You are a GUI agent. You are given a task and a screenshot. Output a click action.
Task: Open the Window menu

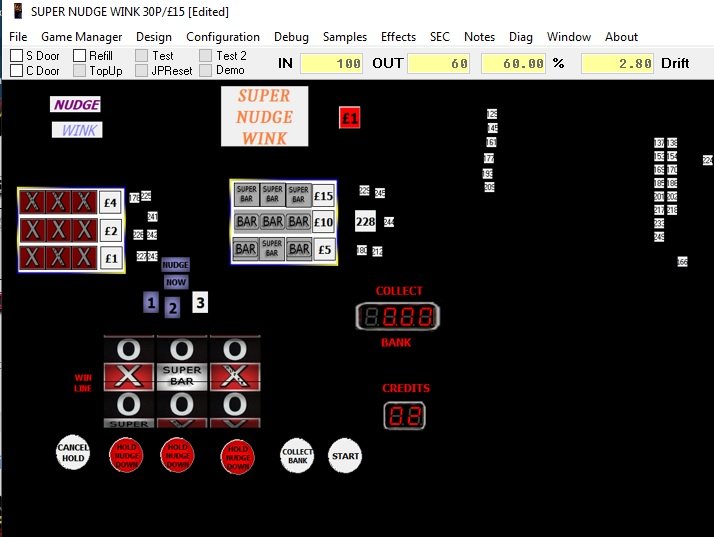(x=569, y=37)
